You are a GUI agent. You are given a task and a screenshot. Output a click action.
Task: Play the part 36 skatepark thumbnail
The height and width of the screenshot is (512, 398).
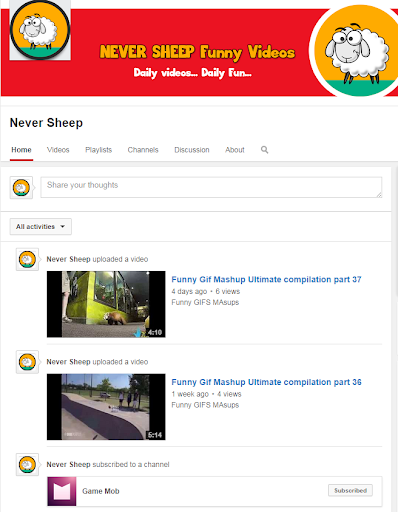[106, 407]
